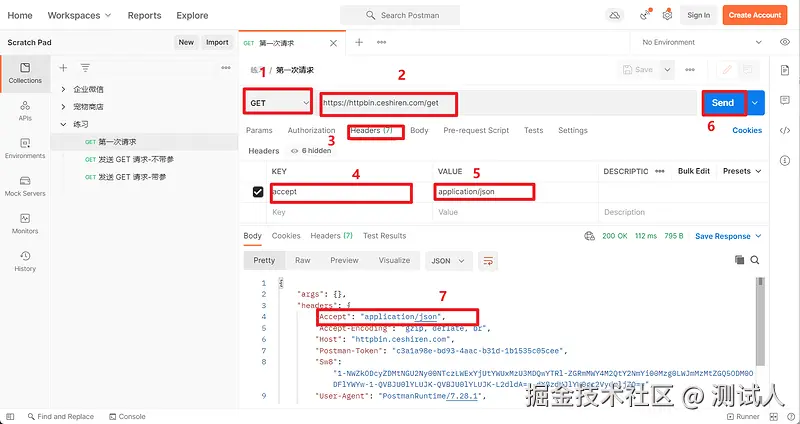The height and width of the screenshot is (424, 800).
Task: Open the Save button dropdown arrow
Action: tap(667, 70)
